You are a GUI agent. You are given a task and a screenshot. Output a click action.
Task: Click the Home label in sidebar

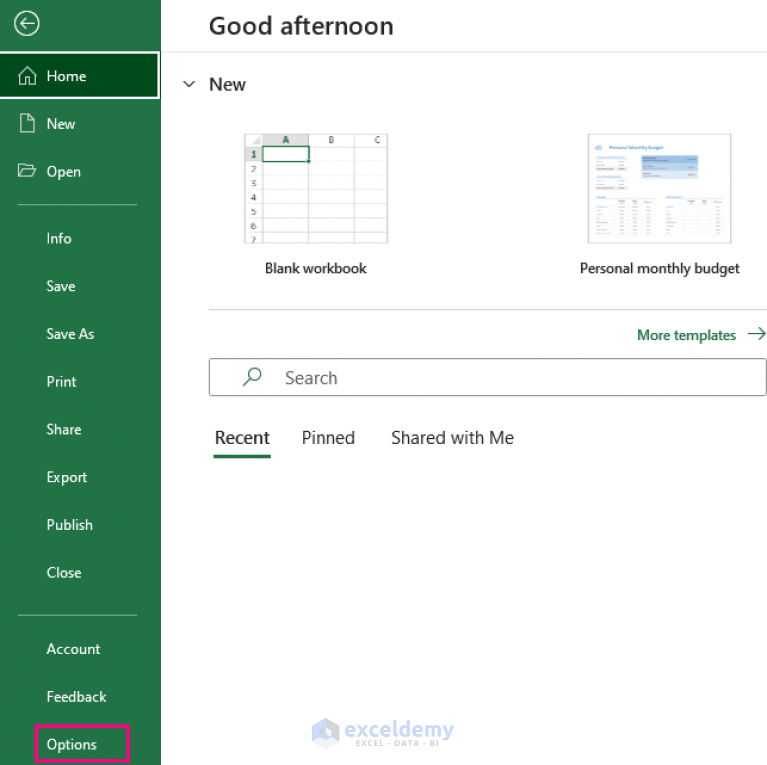pos(66,76)
